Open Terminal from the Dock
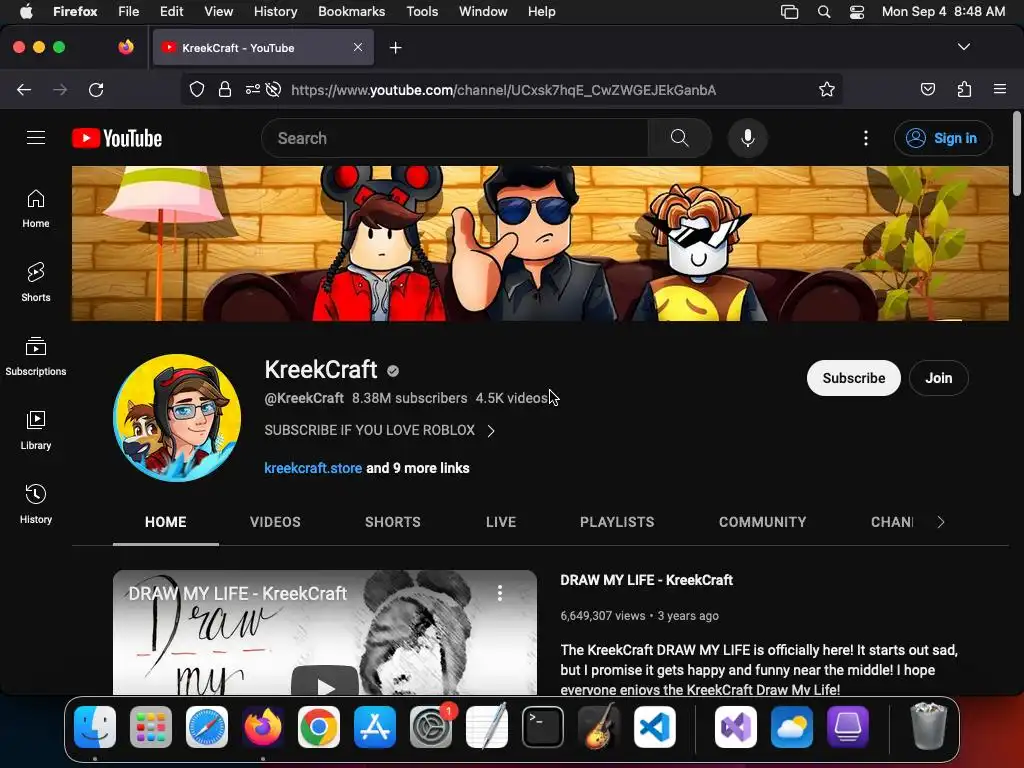1024x768 pixels. [543, 727]
